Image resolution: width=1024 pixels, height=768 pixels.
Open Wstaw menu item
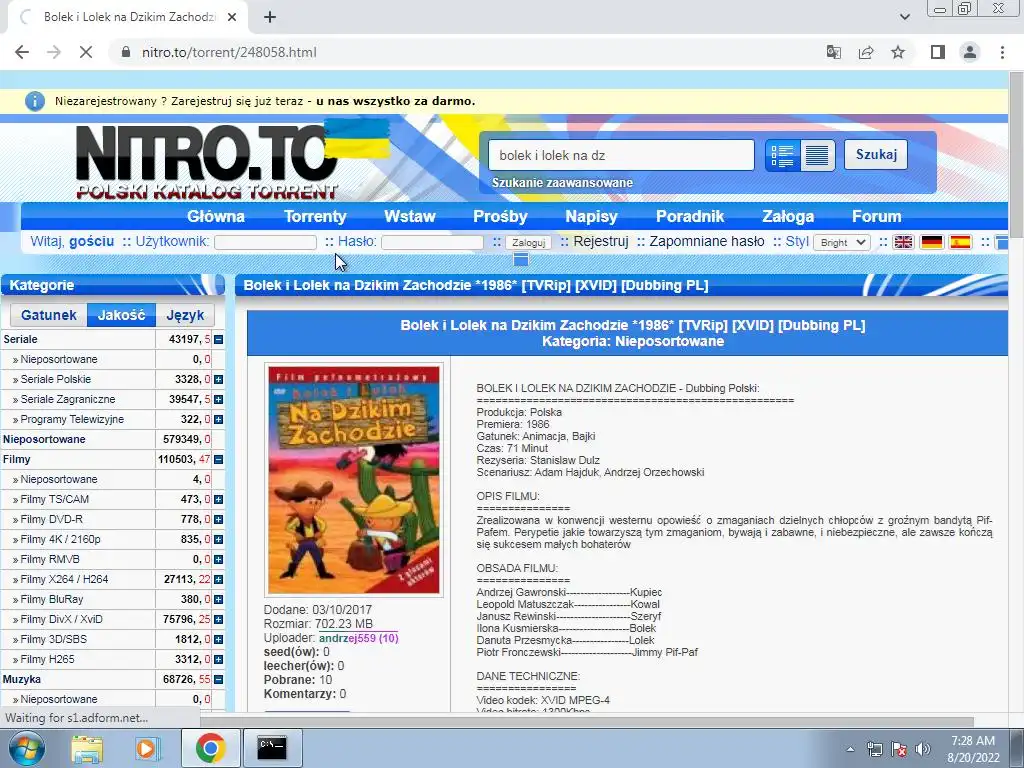pyautogui.click(x=409, y=216)
